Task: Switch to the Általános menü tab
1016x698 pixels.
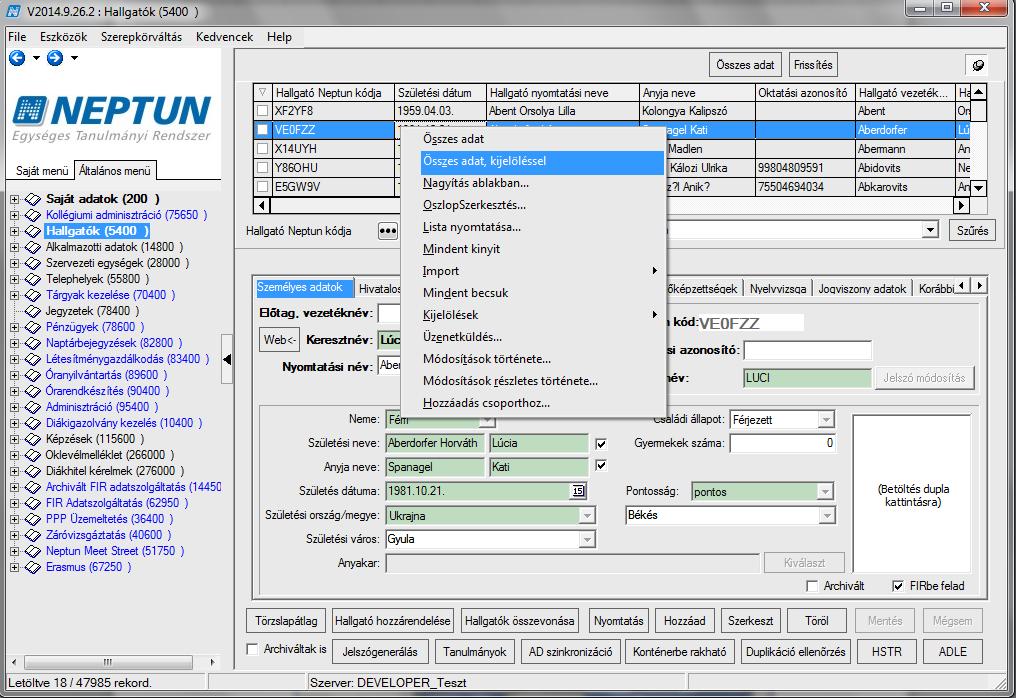Action: point(115,170)
